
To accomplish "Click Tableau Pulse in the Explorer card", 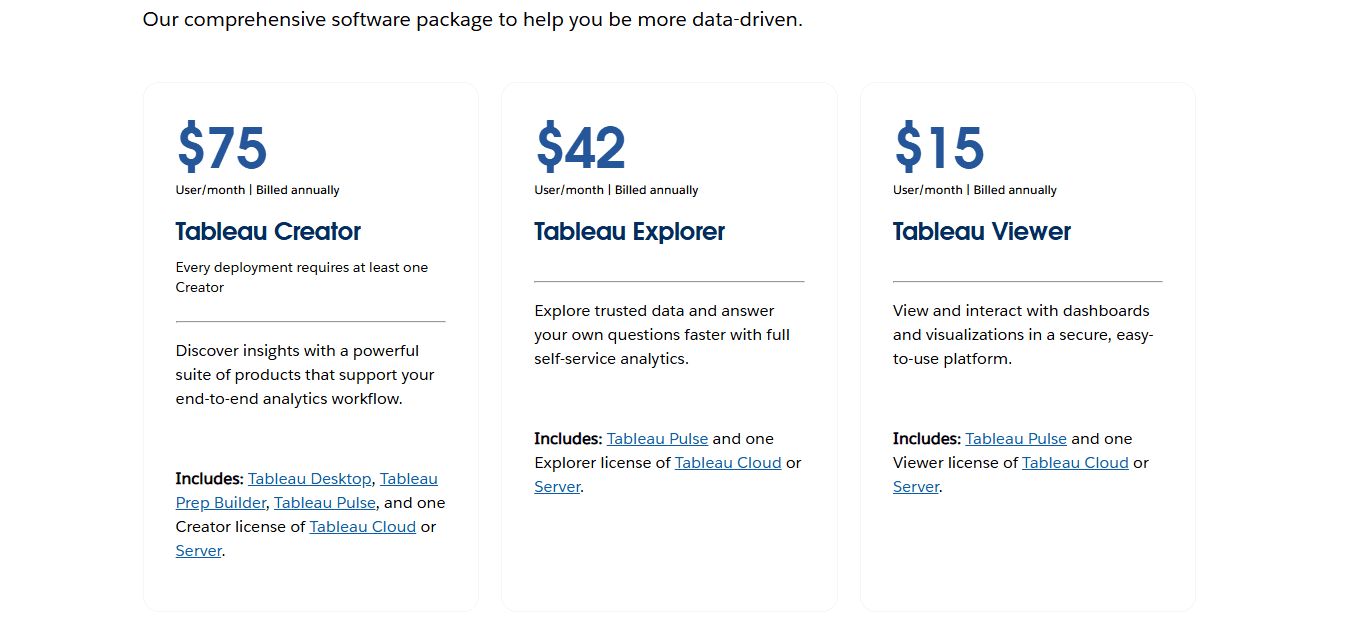I will point(657,438).
